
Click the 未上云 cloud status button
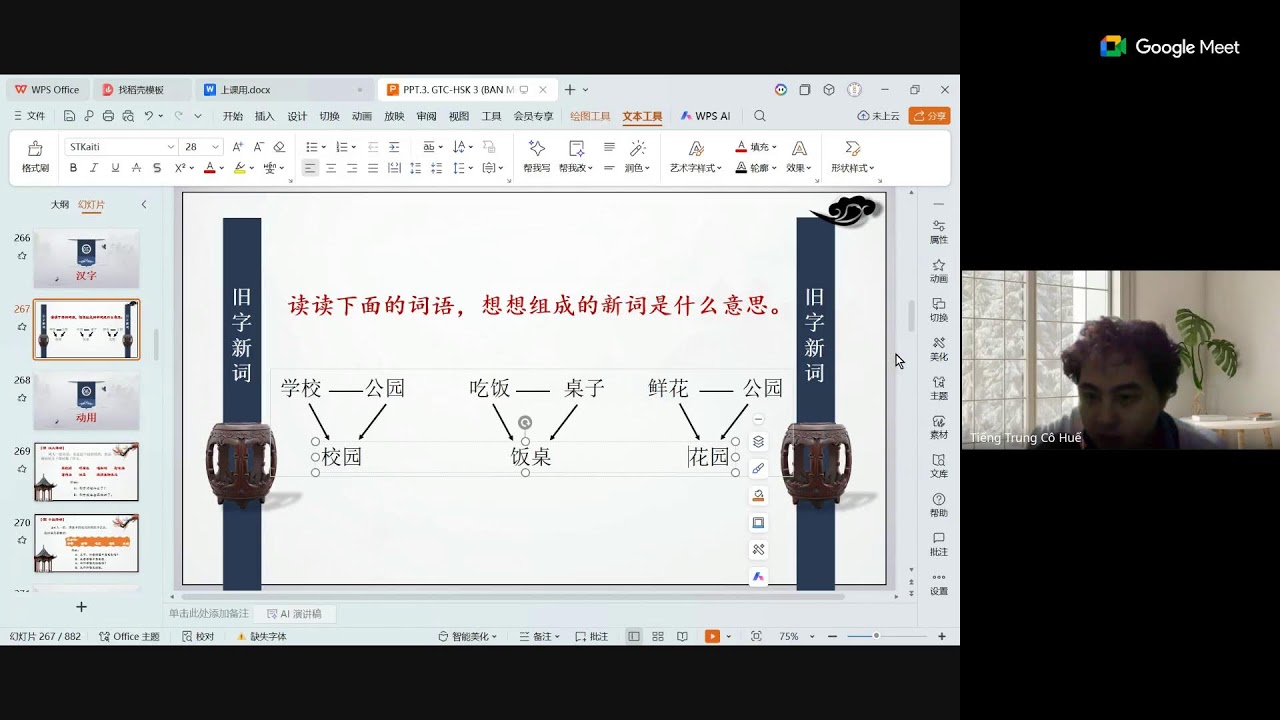click(x=879, y=116)
